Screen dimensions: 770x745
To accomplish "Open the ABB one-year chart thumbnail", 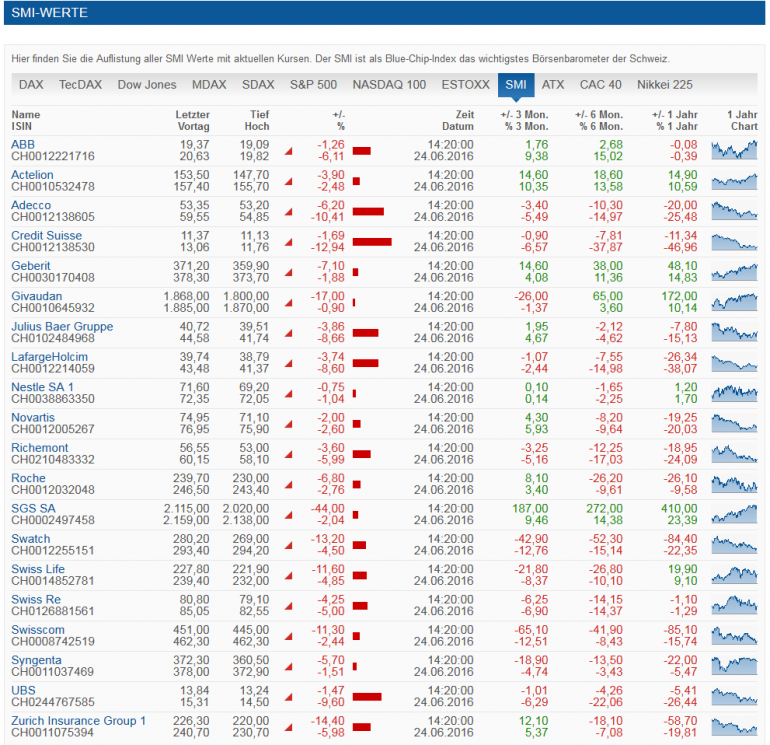I will point(734,150).
